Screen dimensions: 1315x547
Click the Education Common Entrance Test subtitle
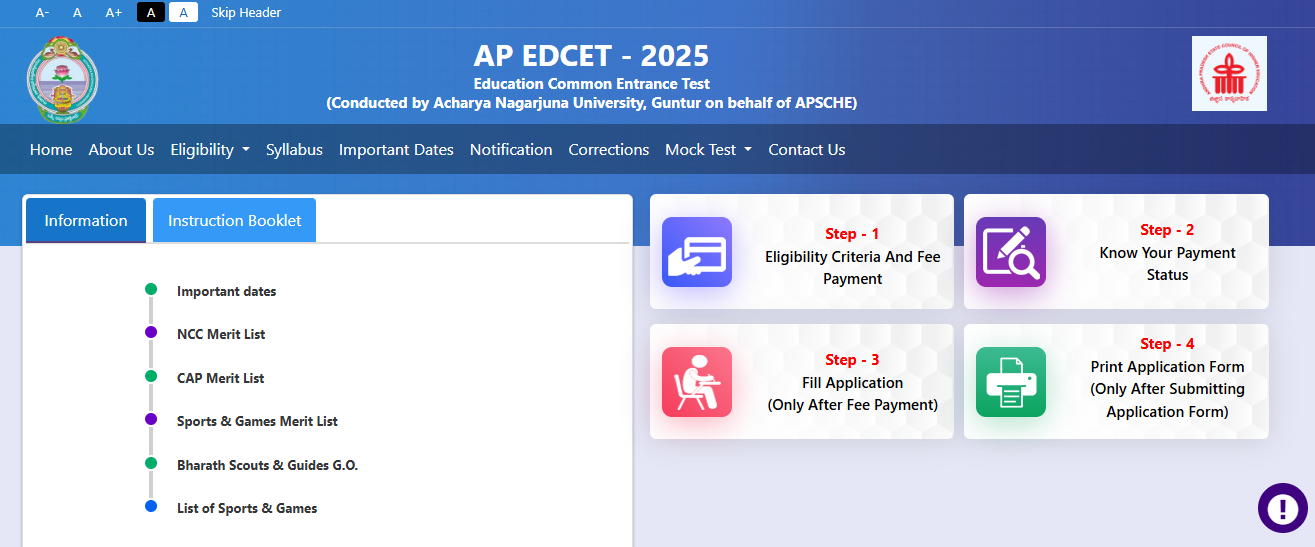point(592,84)
